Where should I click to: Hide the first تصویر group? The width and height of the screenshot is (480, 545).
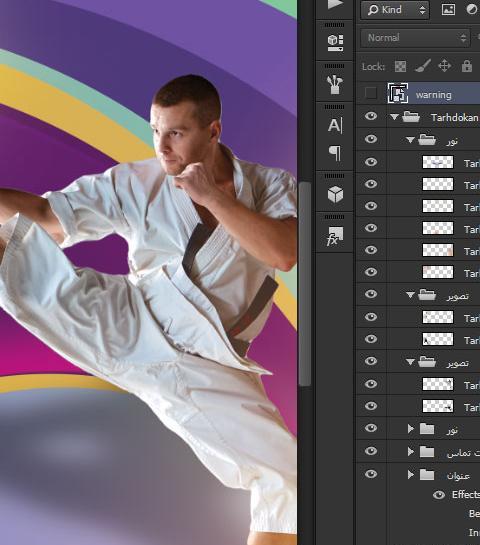tap(371, 294)
